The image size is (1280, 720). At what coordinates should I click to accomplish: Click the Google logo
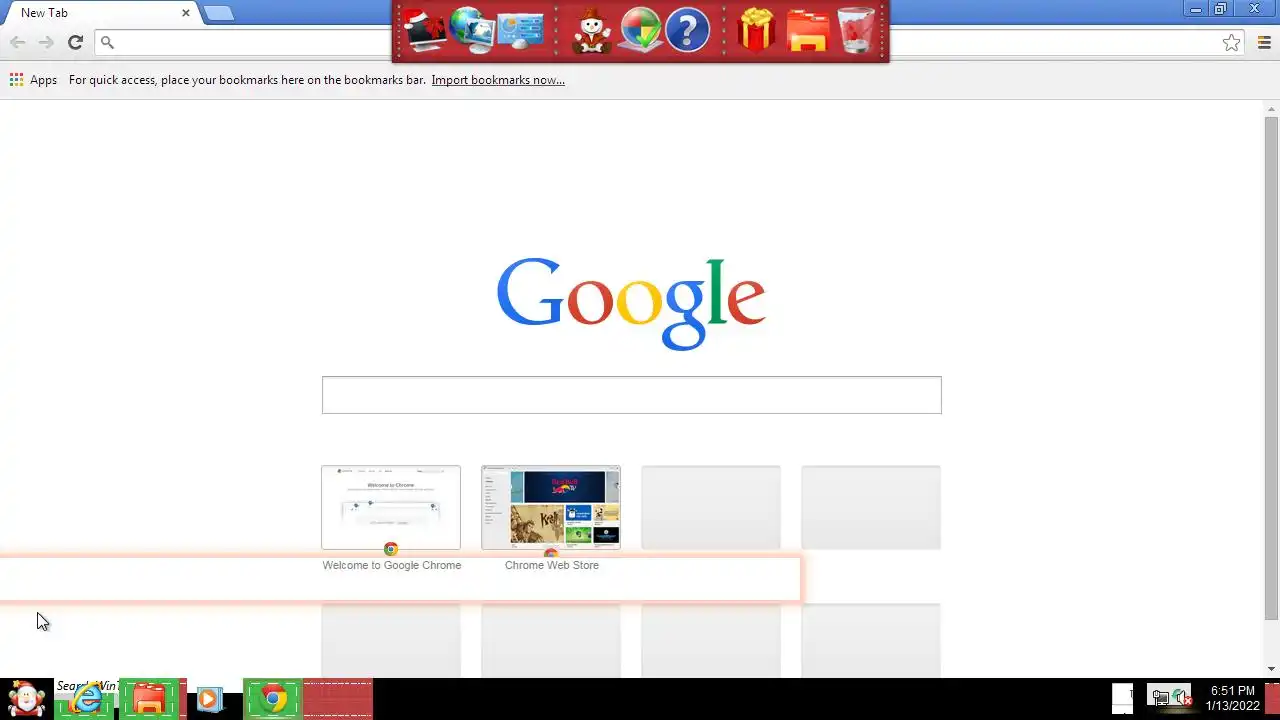tap(631, 303)
